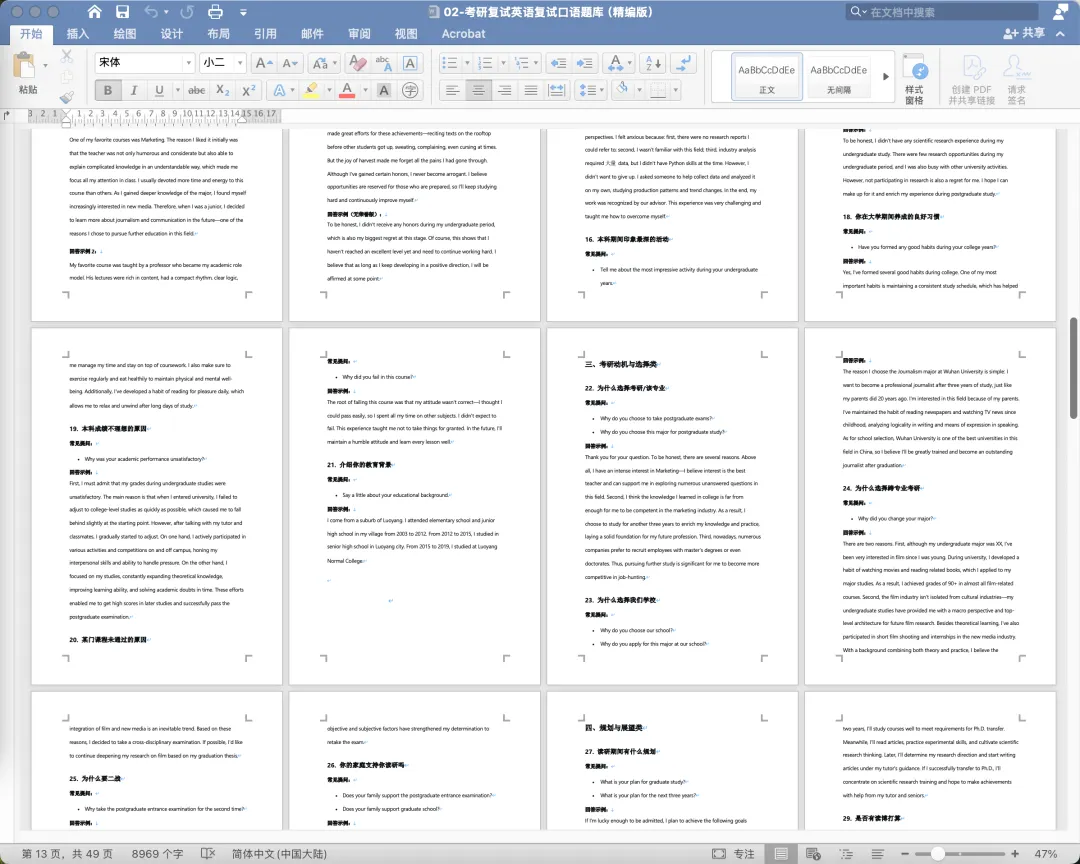Clear all formatting with eraser icon

357,63
